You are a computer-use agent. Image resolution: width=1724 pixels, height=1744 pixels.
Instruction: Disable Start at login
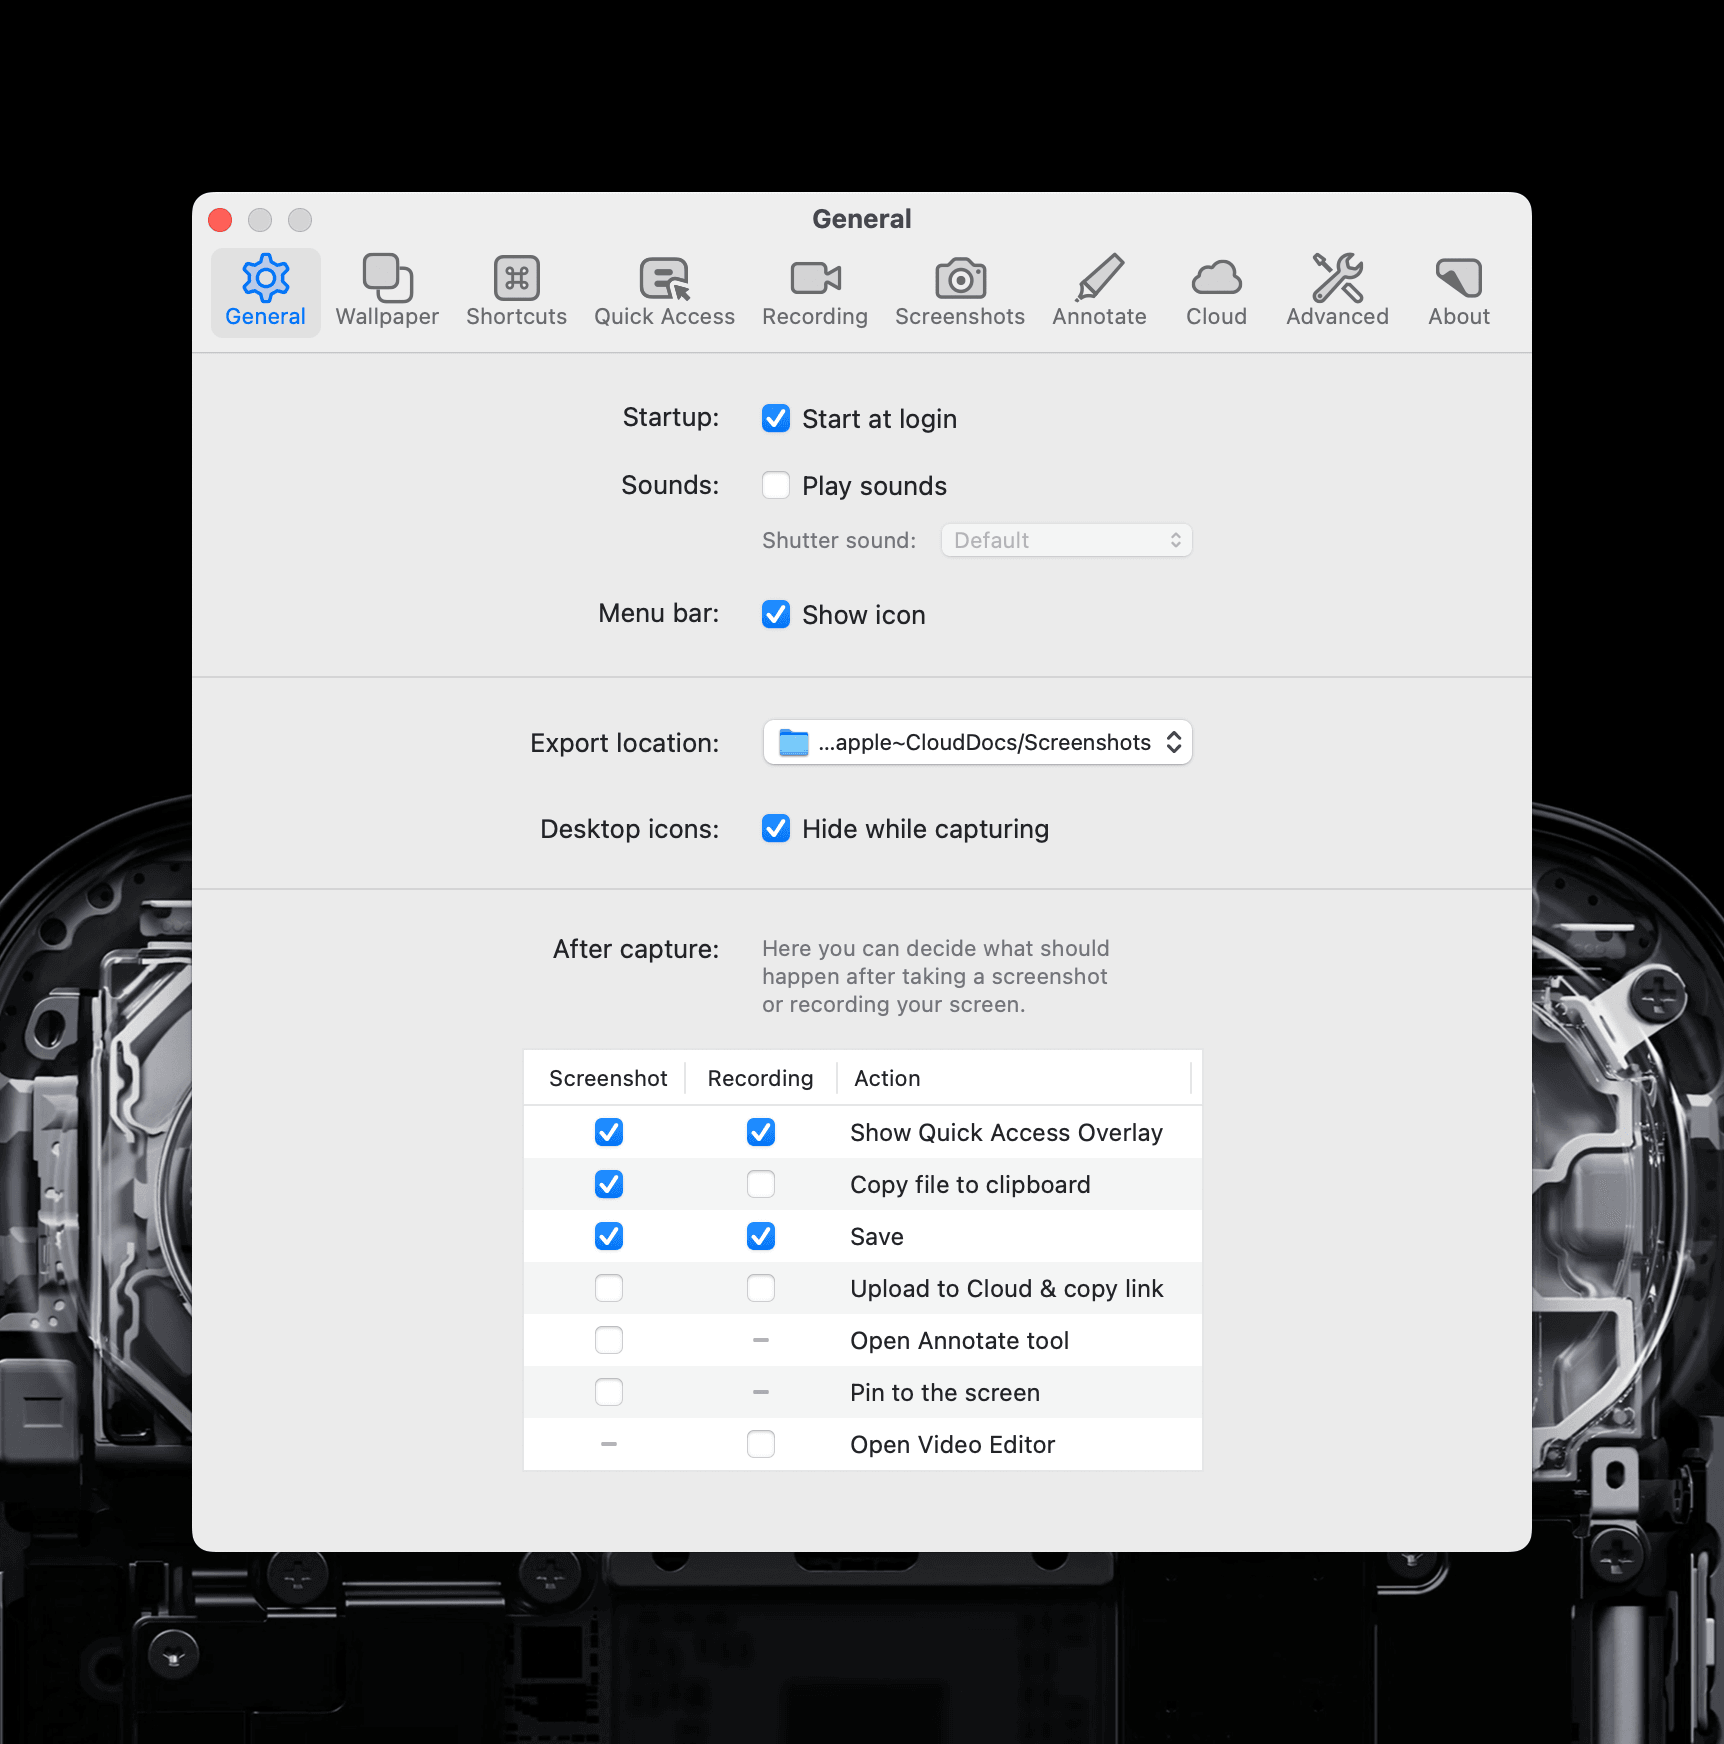point(776,418)
